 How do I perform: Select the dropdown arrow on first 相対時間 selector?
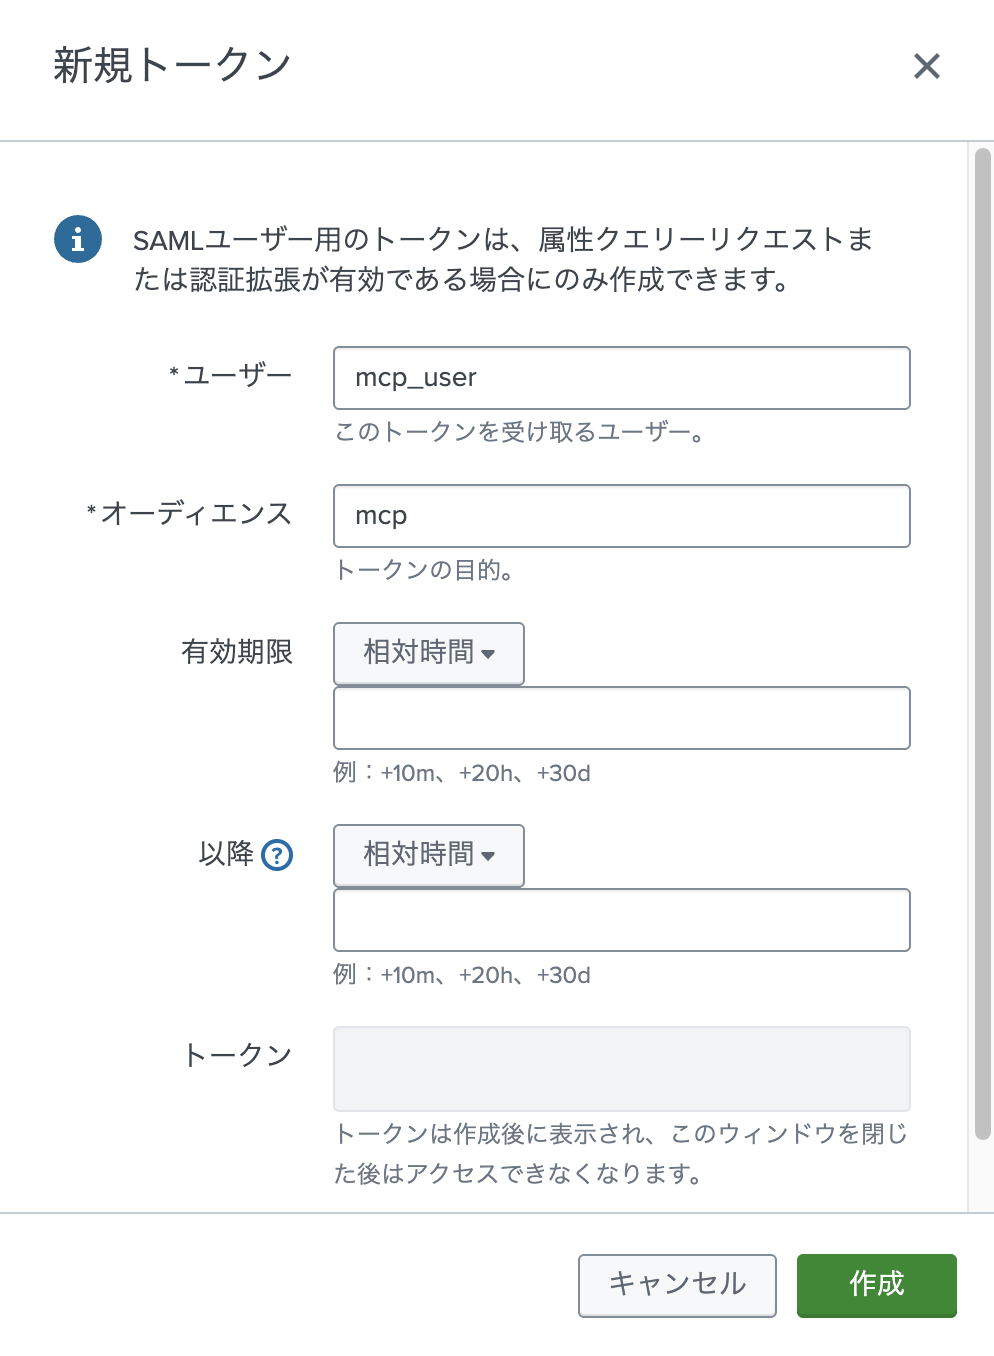coord(489,655)
